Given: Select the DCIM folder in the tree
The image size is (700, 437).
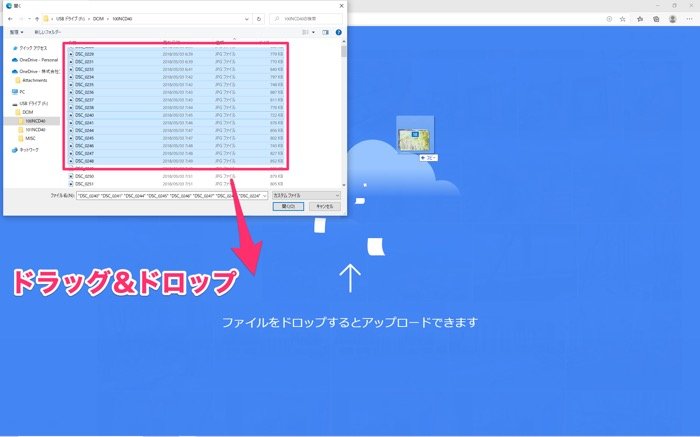Looking at the screenshot, I should click(25, 112).
